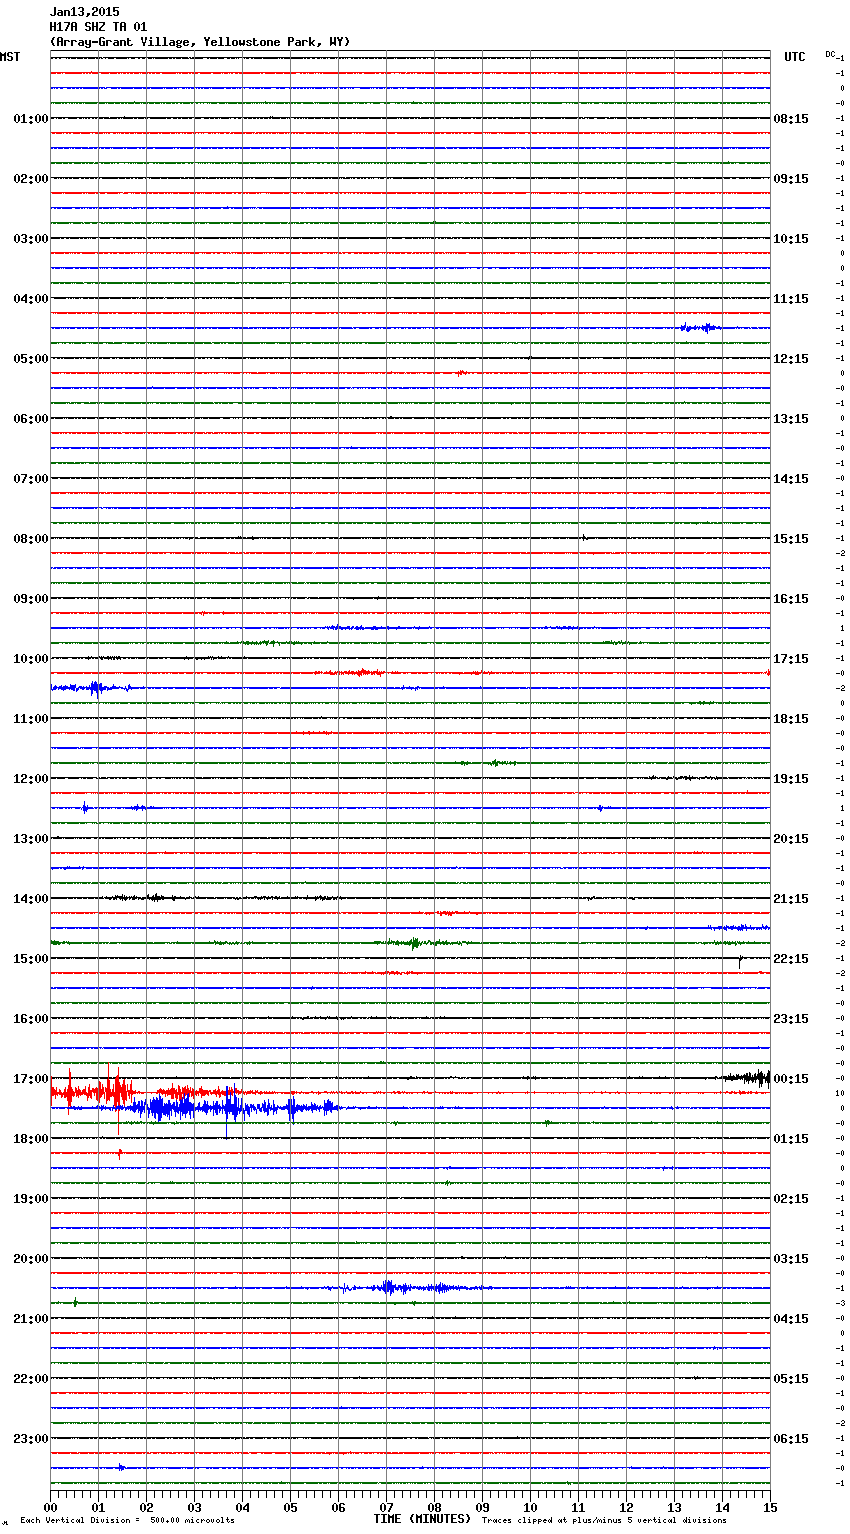Click the 'MST' time zone label

coord(10,57)
